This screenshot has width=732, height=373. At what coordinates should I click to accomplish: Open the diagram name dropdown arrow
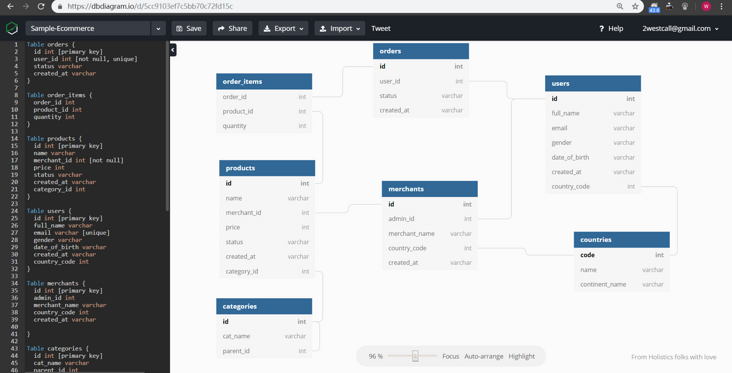(158, 28)
